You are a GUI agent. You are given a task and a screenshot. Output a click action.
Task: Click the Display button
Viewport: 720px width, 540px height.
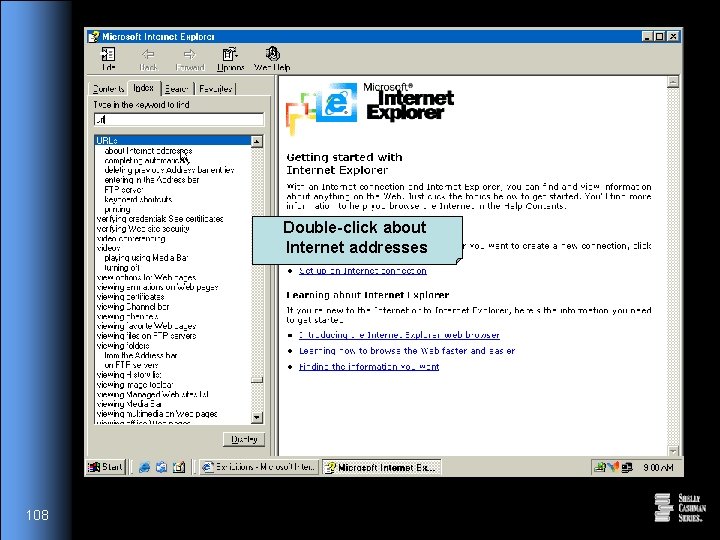click(x=244, y=439)
